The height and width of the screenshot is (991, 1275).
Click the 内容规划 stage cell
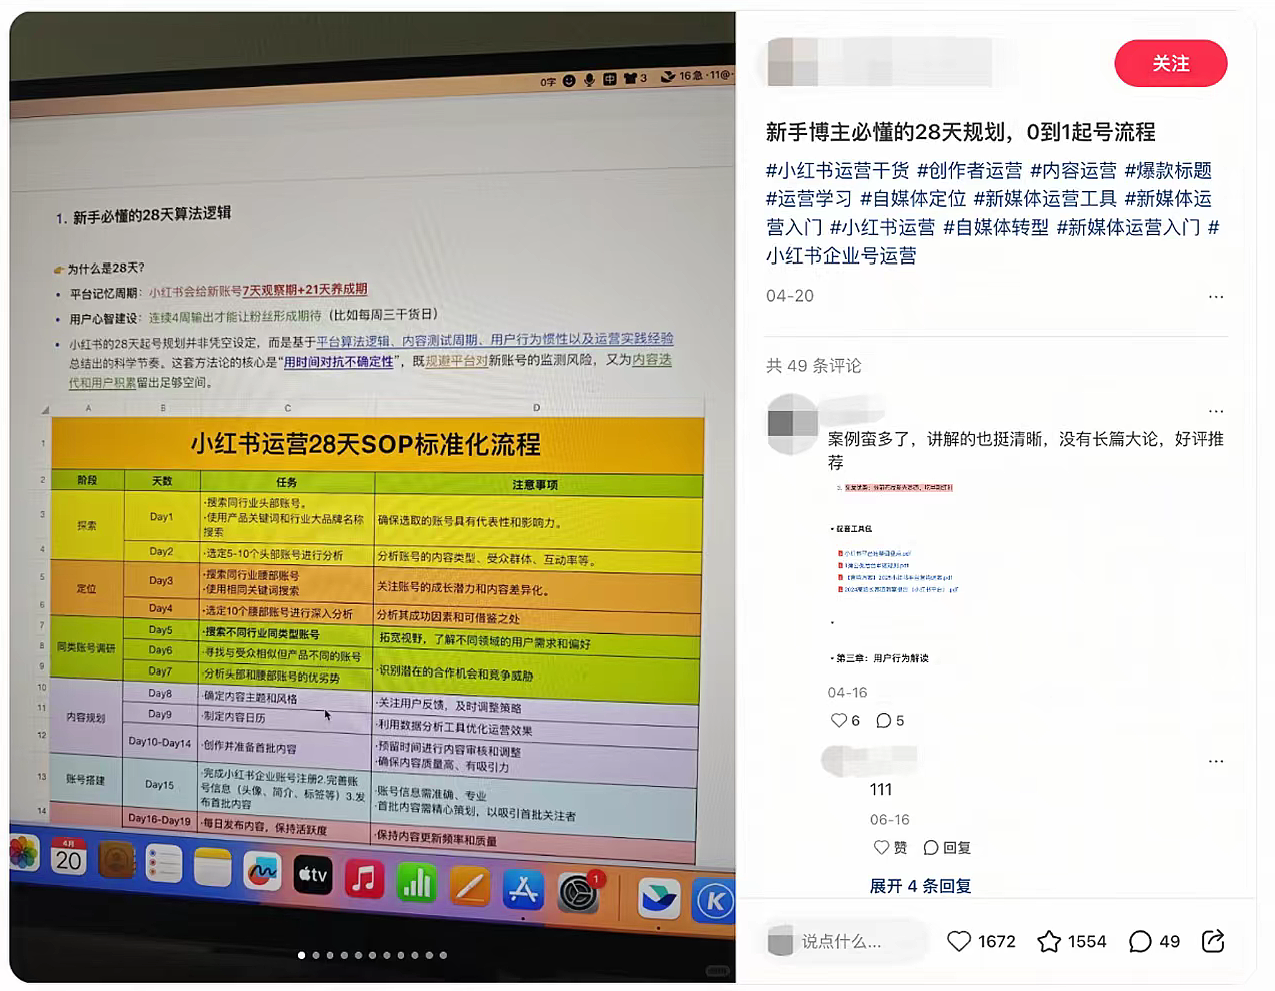point(85,717)
